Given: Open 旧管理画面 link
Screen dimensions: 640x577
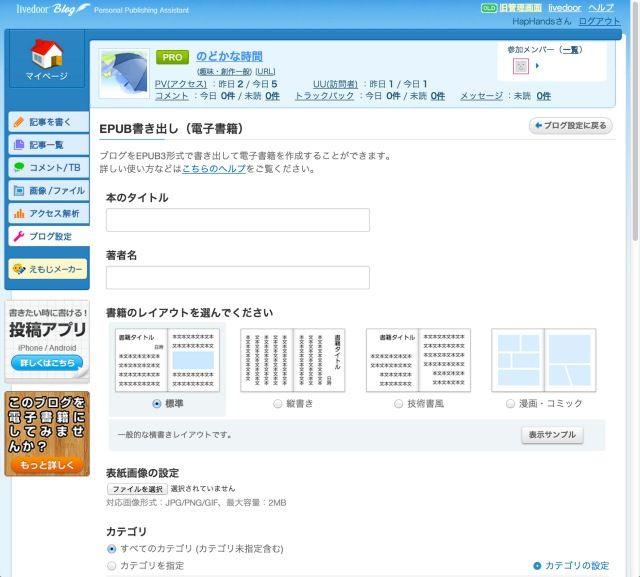Looking at the screenshot, I should (520, 8).
